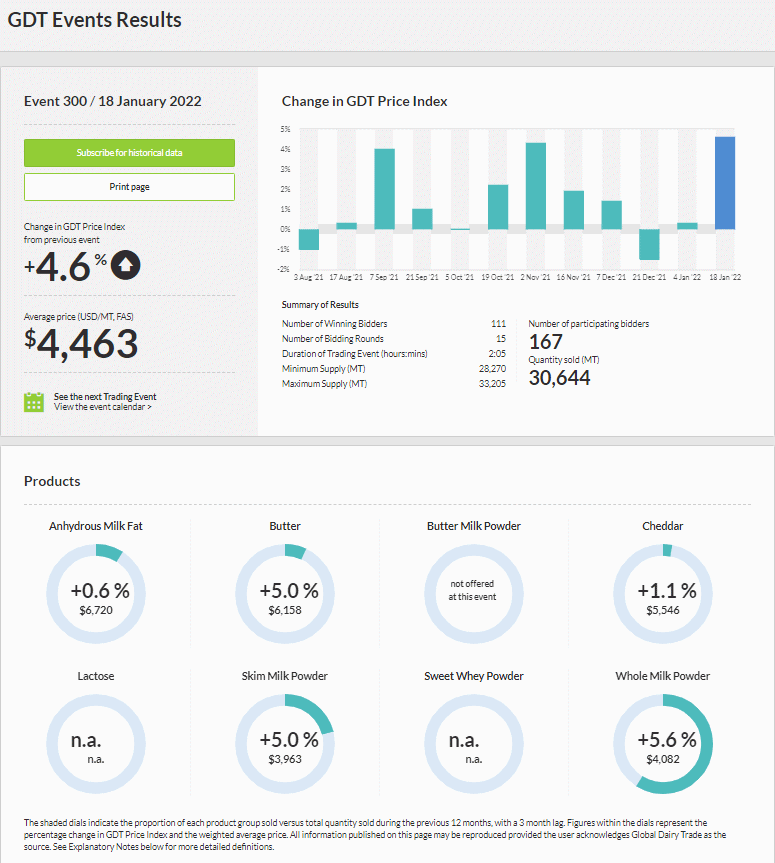This screenshot has height=863, width=775.
Task: Click the $4,463 average price value
Action: click(x=81, y=343)
